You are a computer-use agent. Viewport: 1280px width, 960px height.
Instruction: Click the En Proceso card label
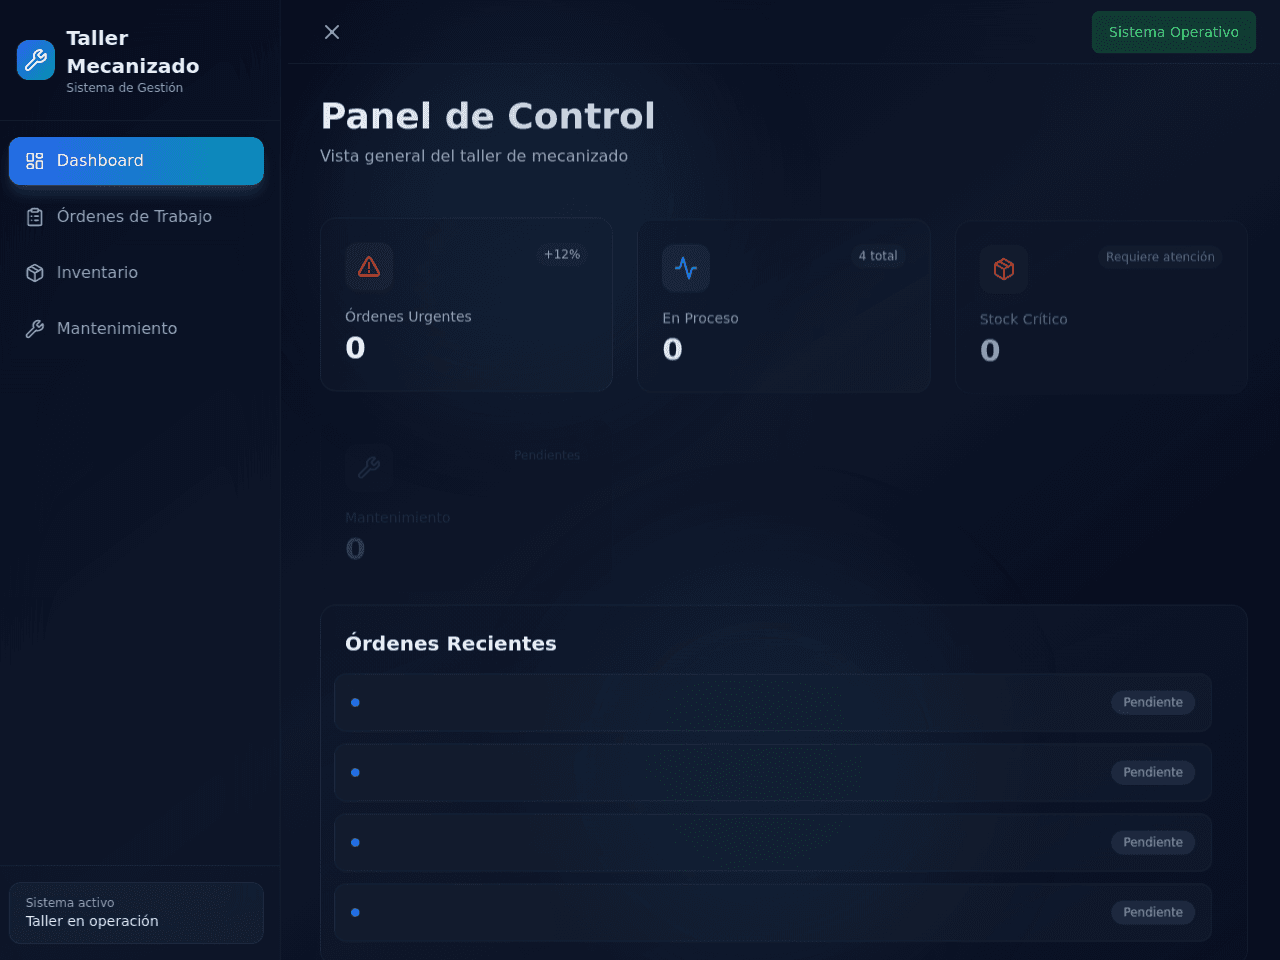pos(700,319)
